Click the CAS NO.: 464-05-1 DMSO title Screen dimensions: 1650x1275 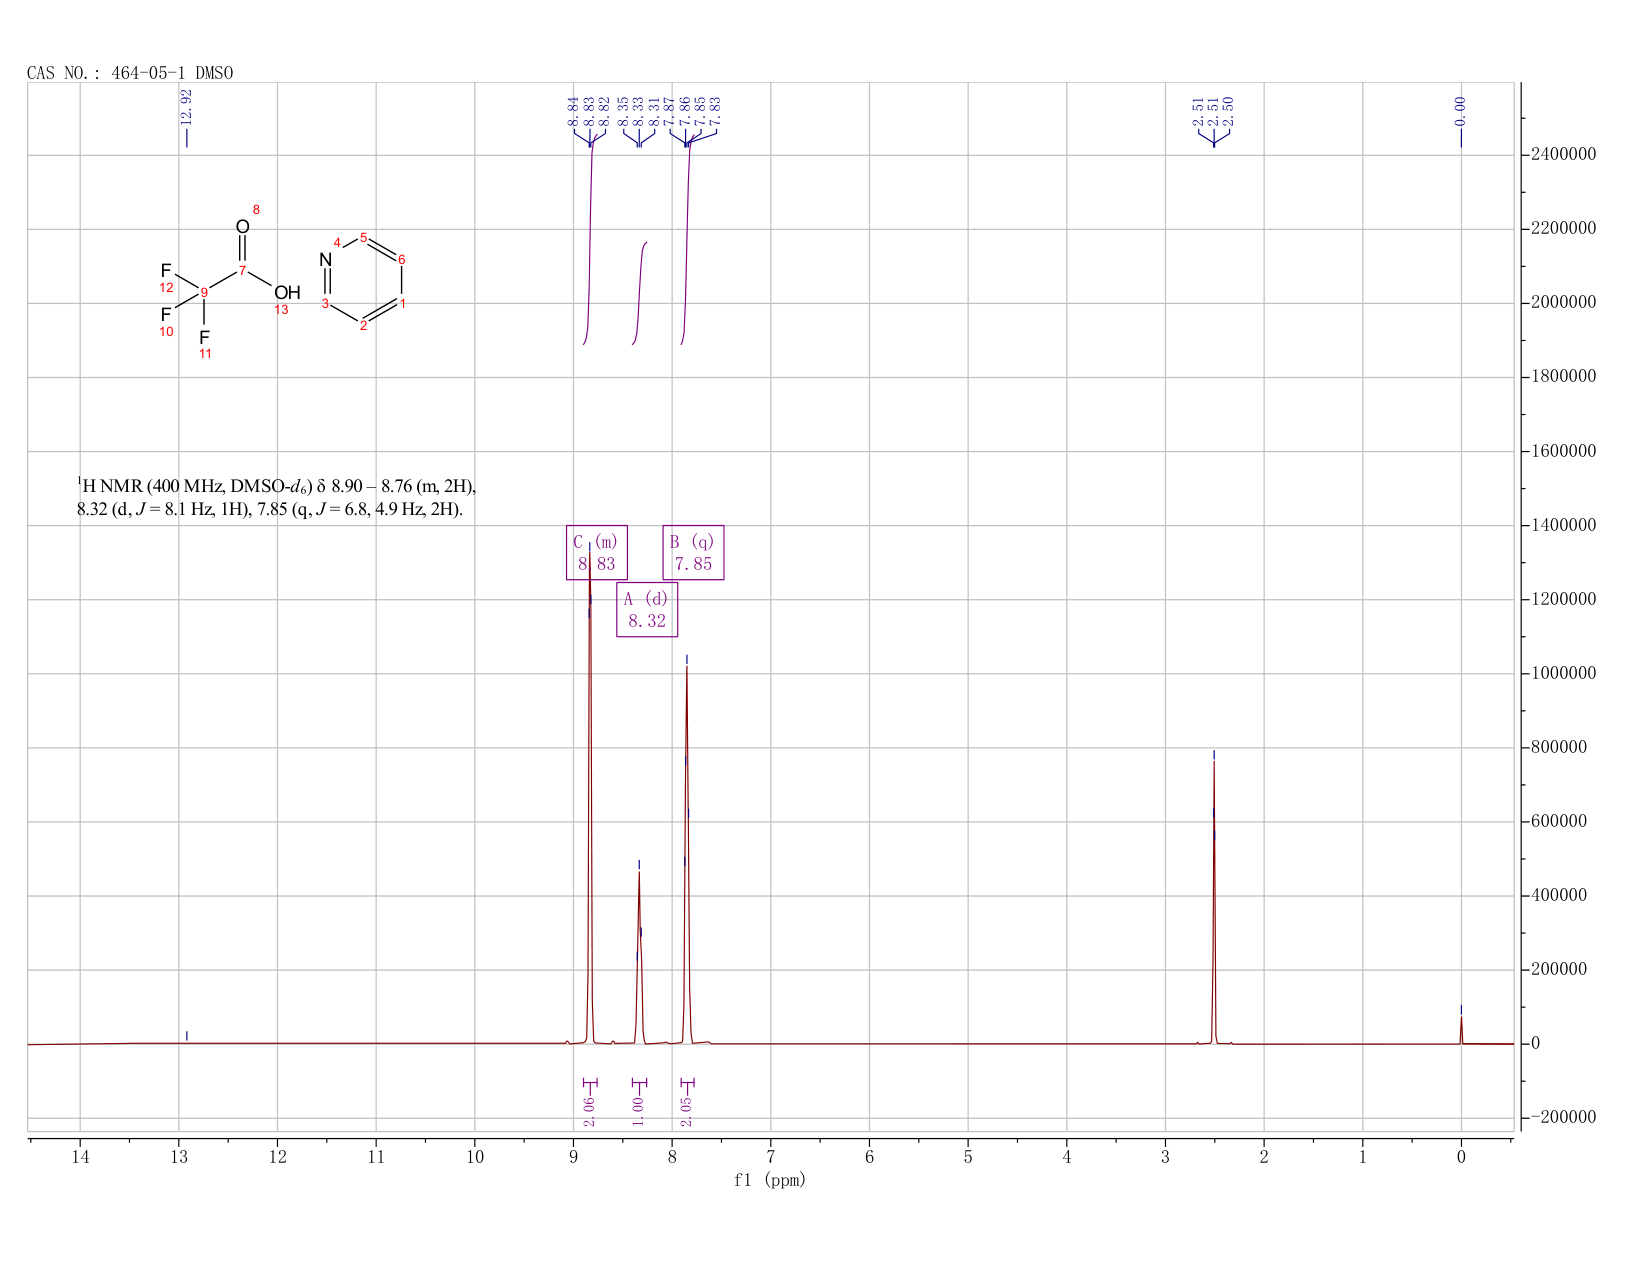[x=130, y=73]
